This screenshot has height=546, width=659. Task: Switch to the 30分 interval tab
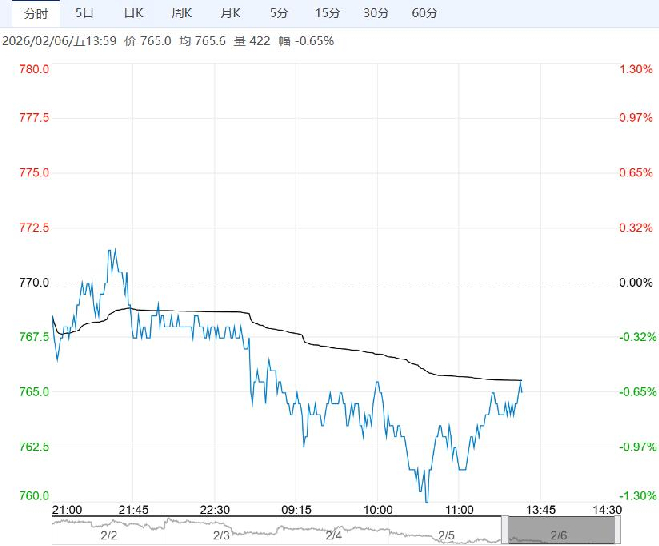pyautogui.click(x=376, y=13)
